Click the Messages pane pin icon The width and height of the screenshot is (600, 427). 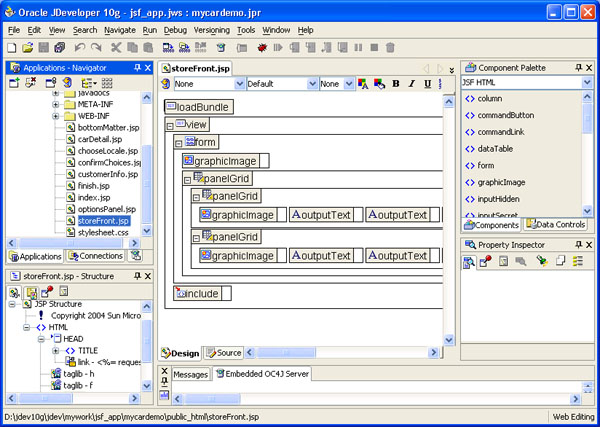[x=165, y=380]
